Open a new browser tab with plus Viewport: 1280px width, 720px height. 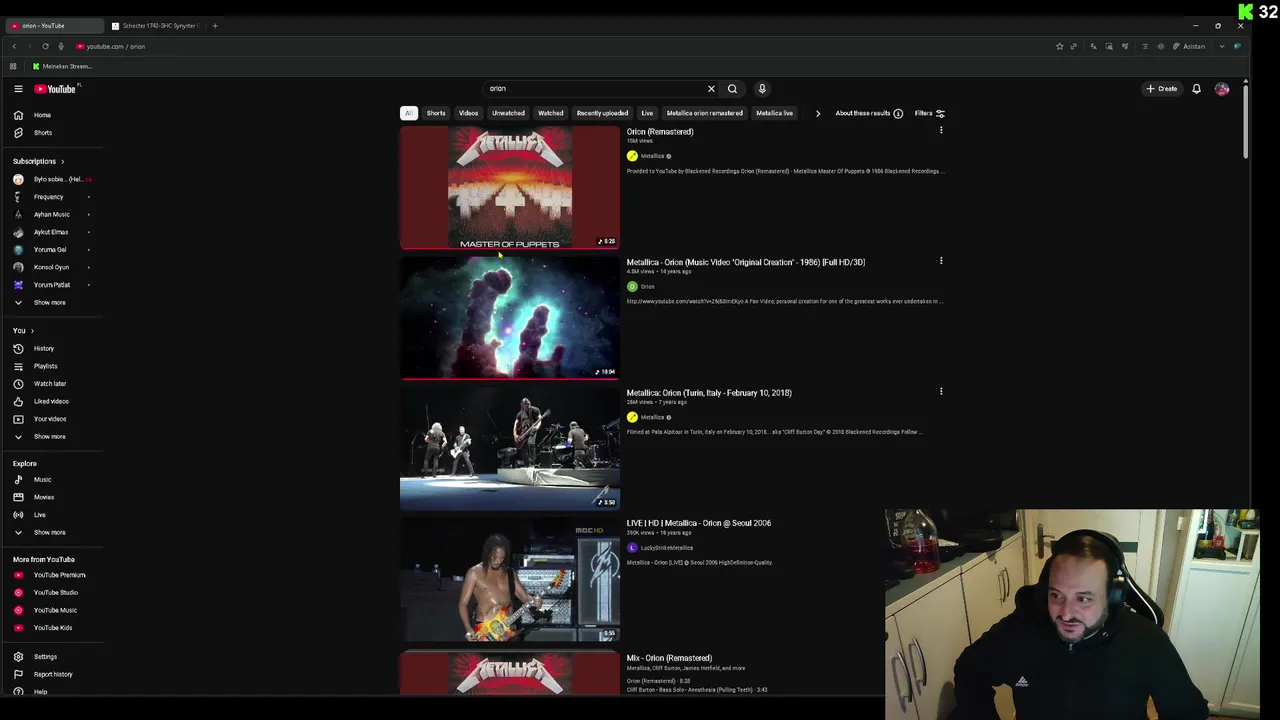[215, 26]
